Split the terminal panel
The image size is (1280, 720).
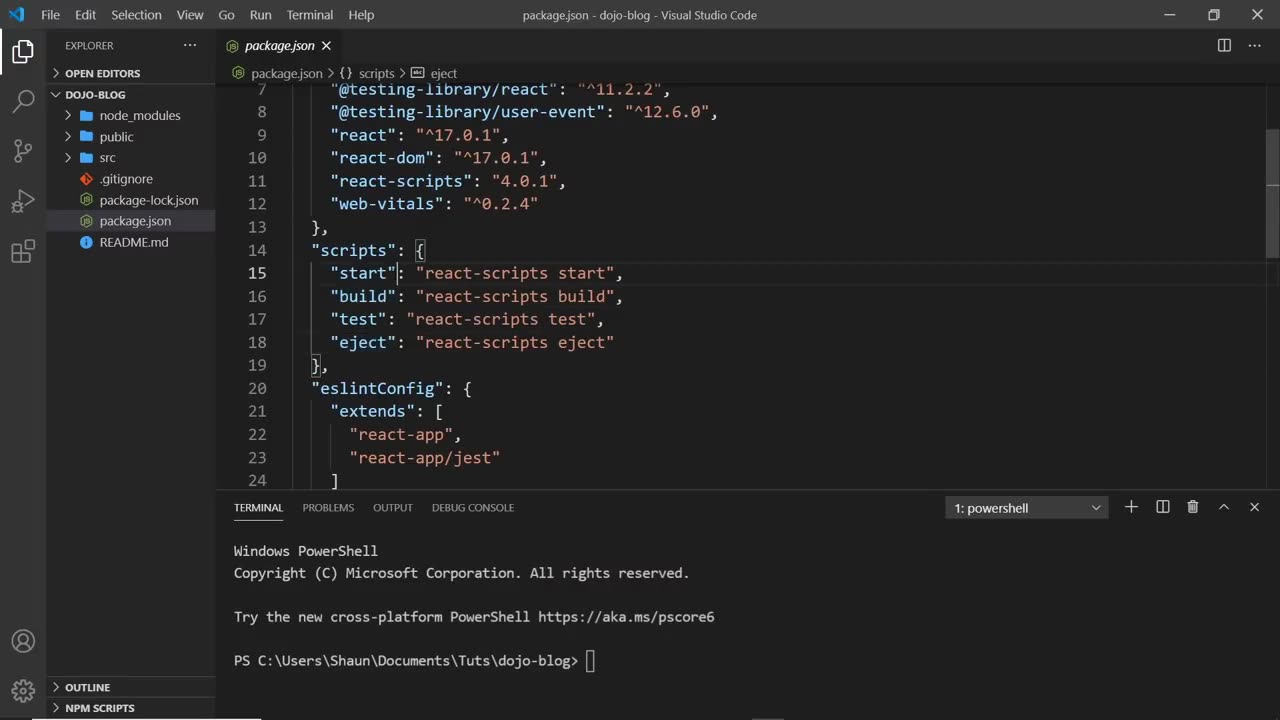click(x=1162, y=507)
